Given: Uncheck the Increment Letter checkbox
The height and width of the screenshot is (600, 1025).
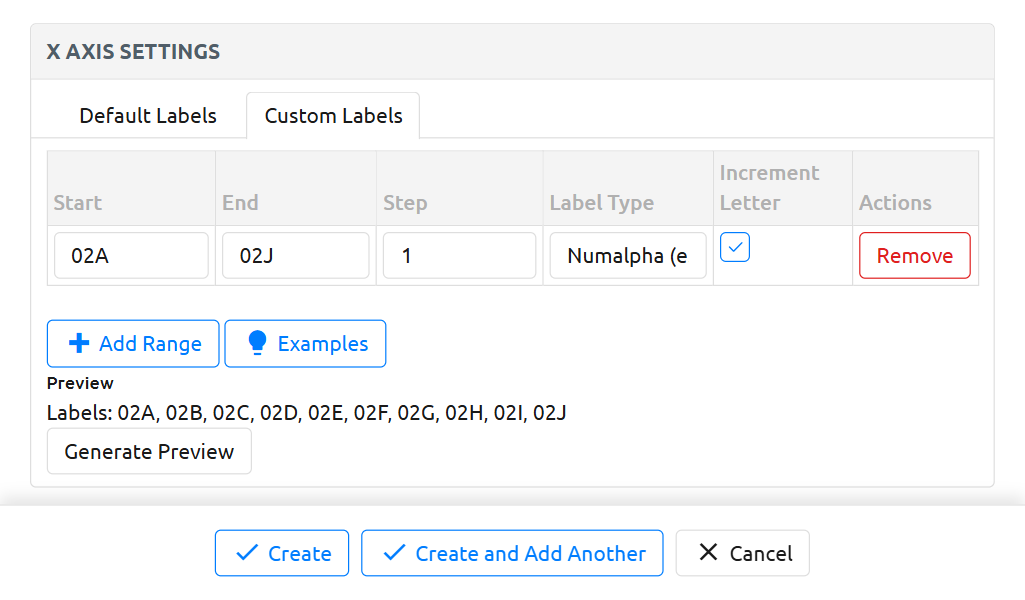Looking at the screenshot, I should [x=735, y=247].
